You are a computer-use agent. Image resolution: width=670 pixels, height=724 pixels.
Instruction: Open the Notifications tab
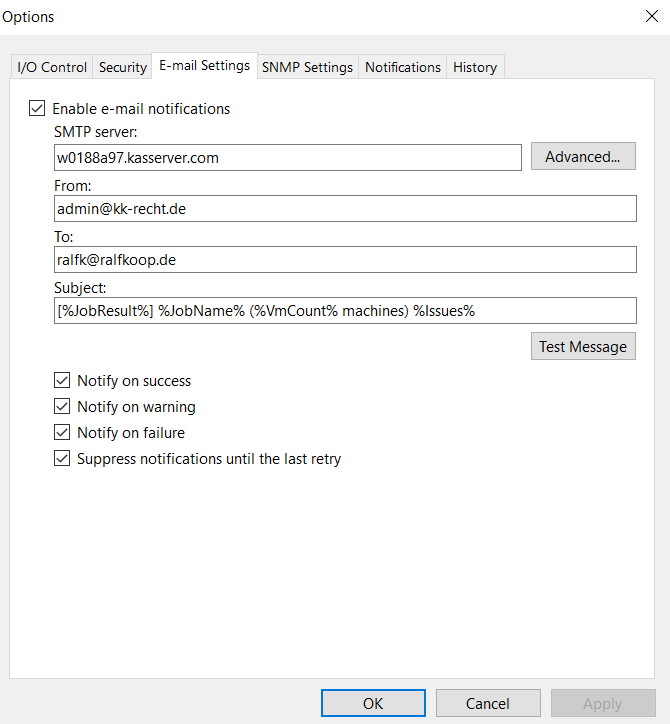point(402,67)
